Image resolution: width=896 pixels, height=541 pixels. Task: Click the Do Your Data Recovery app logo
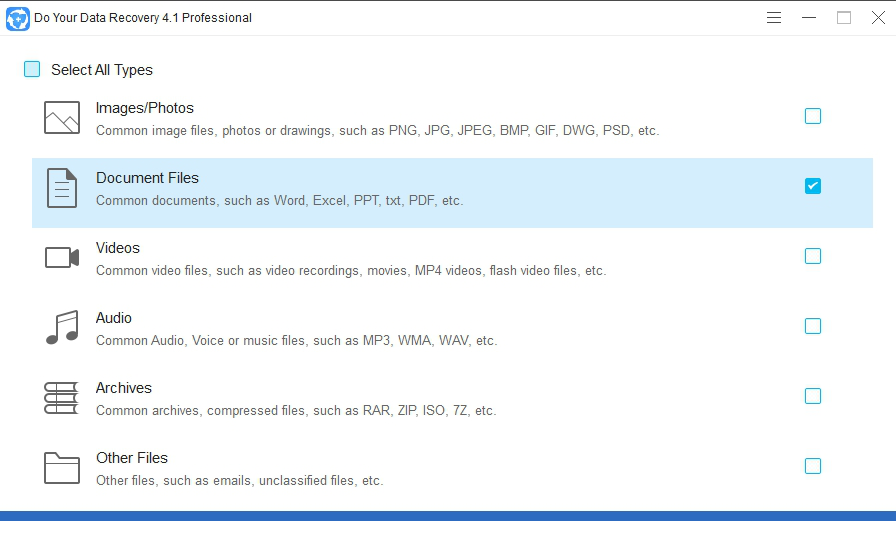18,19
